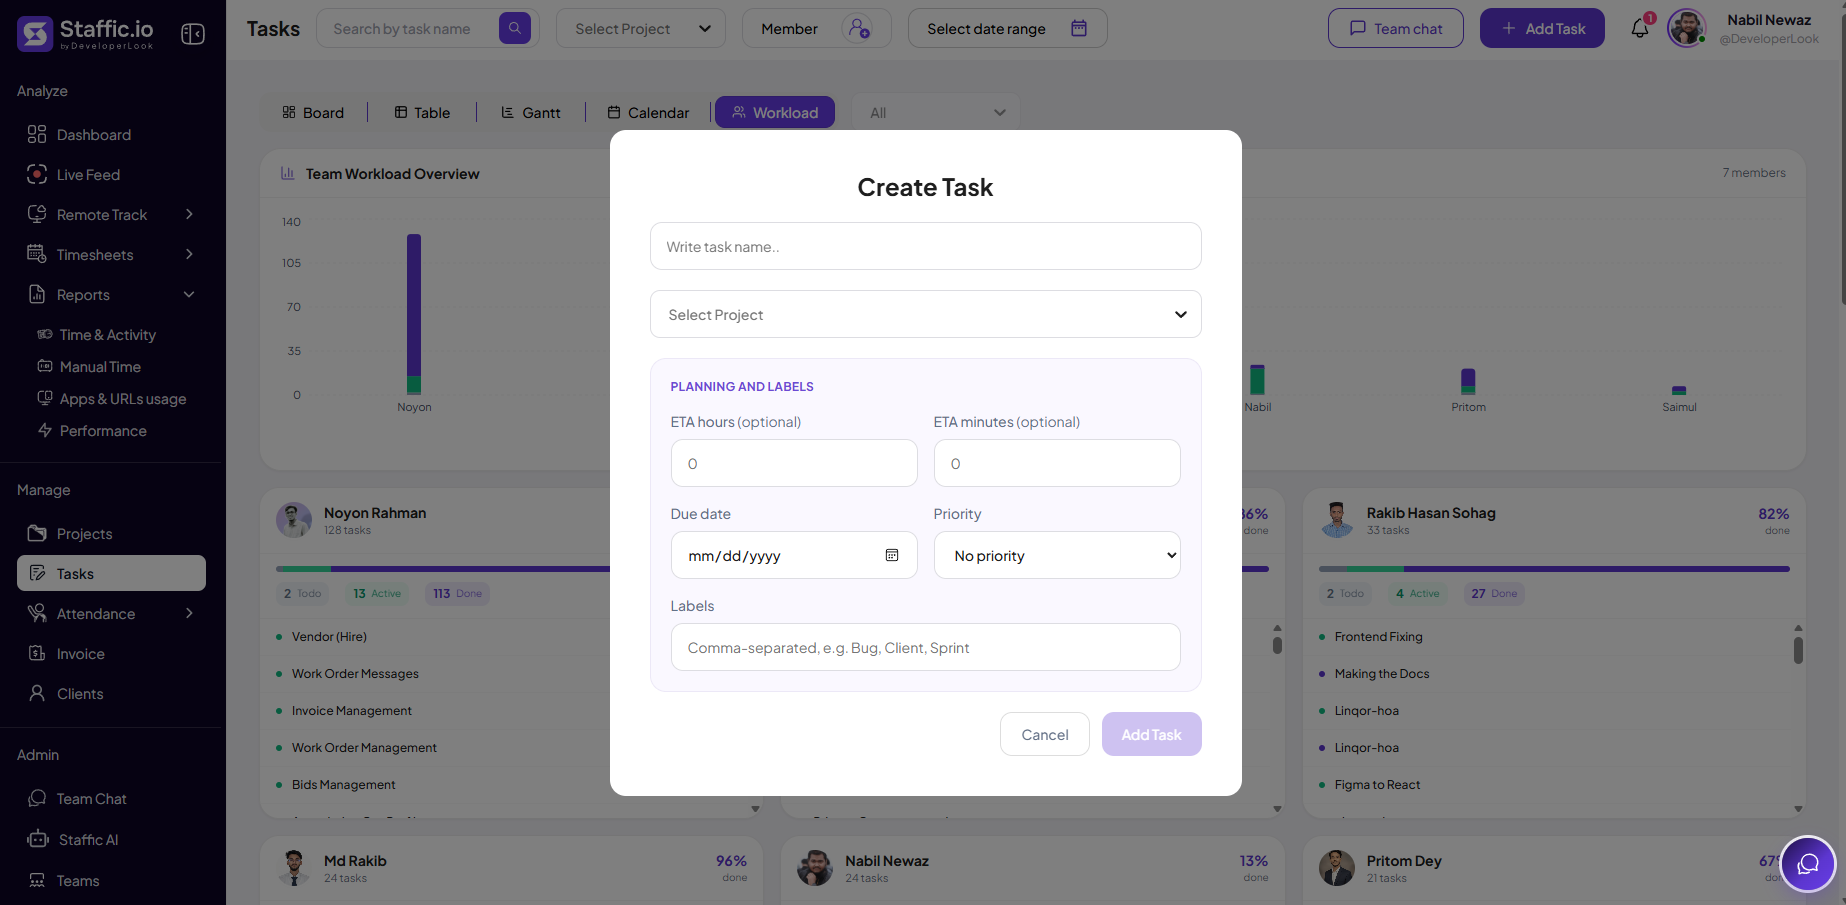Viewport: 1846px width, 905px height.
Task: Expand the Timesheets submenu
Action: point(189,254)
